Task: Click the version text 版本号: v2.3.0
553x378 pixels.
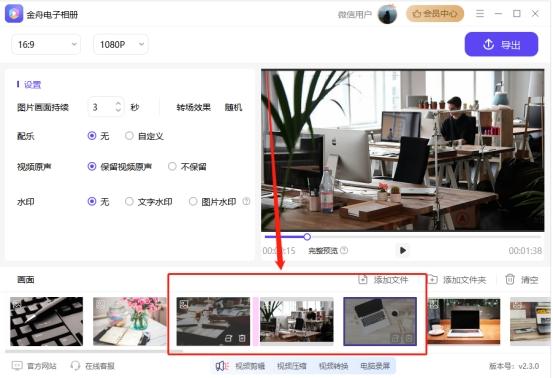Action: (x=514, y=366)
